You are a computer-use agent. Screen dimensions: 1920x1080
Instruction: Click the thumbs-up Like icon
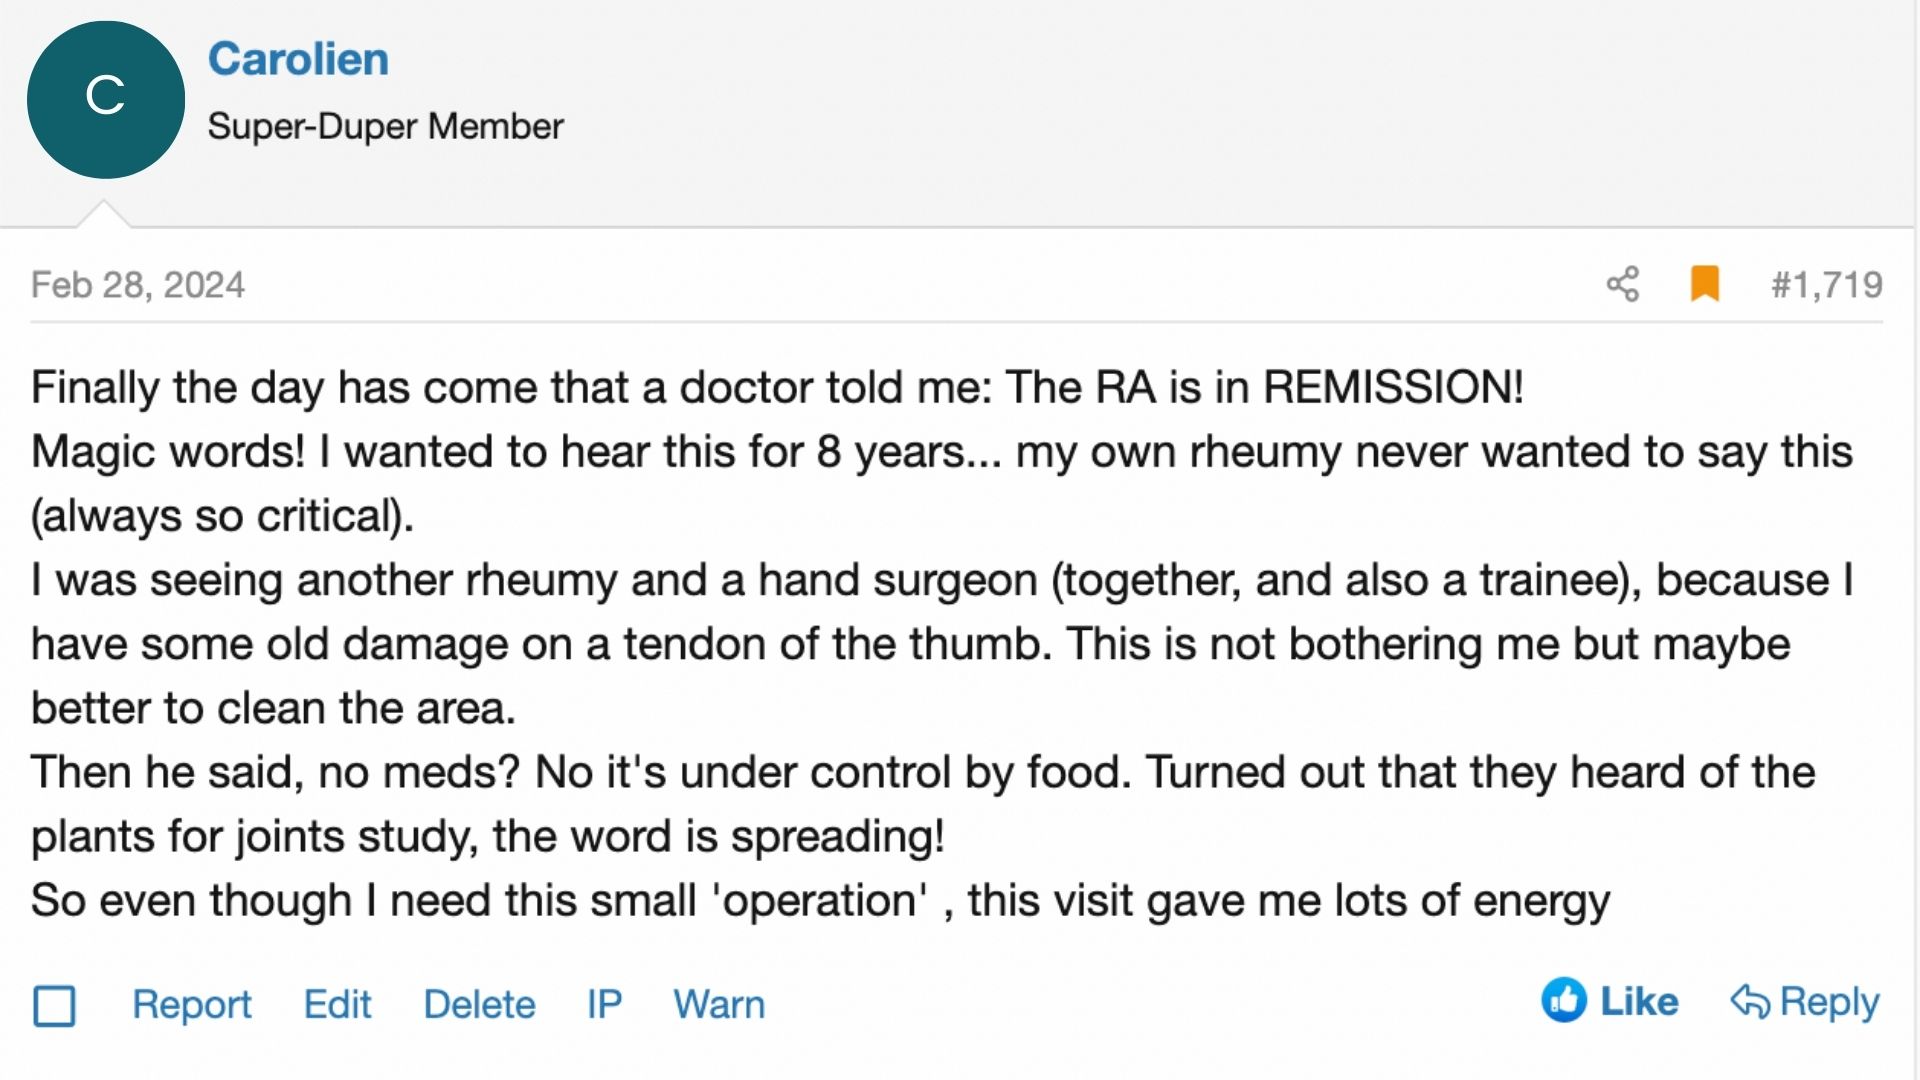click(x=1564, y=1000)
